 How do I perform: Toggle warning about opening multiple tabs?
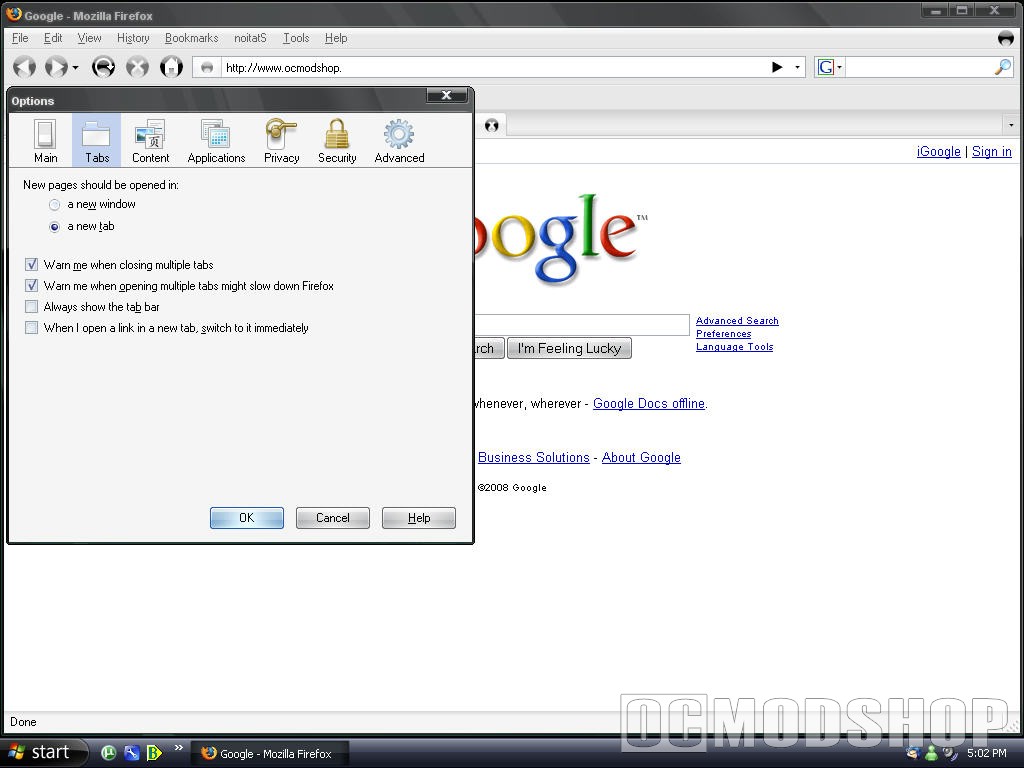pos(31,285)
